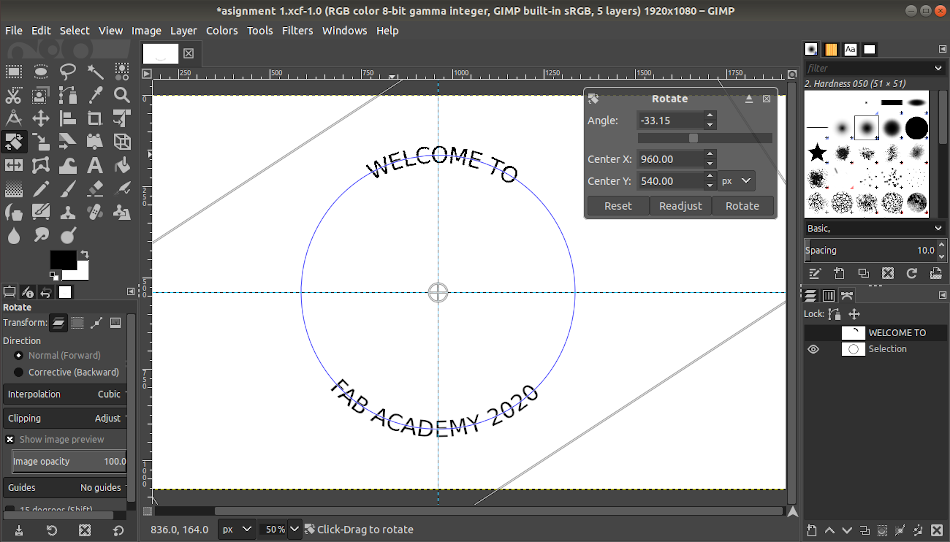Click the black foreground color swatch
The width and height of the screenshot is (950, 542).
(63, 260)
